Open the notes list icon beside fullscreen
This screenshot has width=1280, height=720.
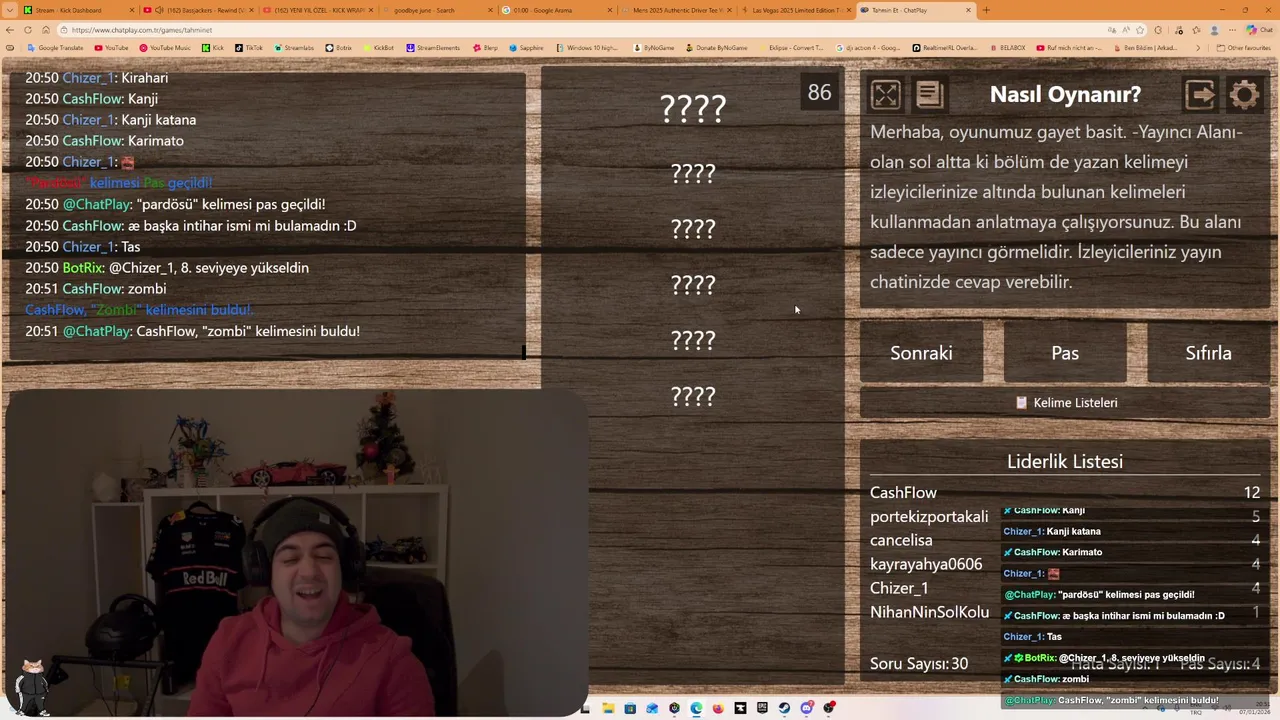[x=929, y=95]
